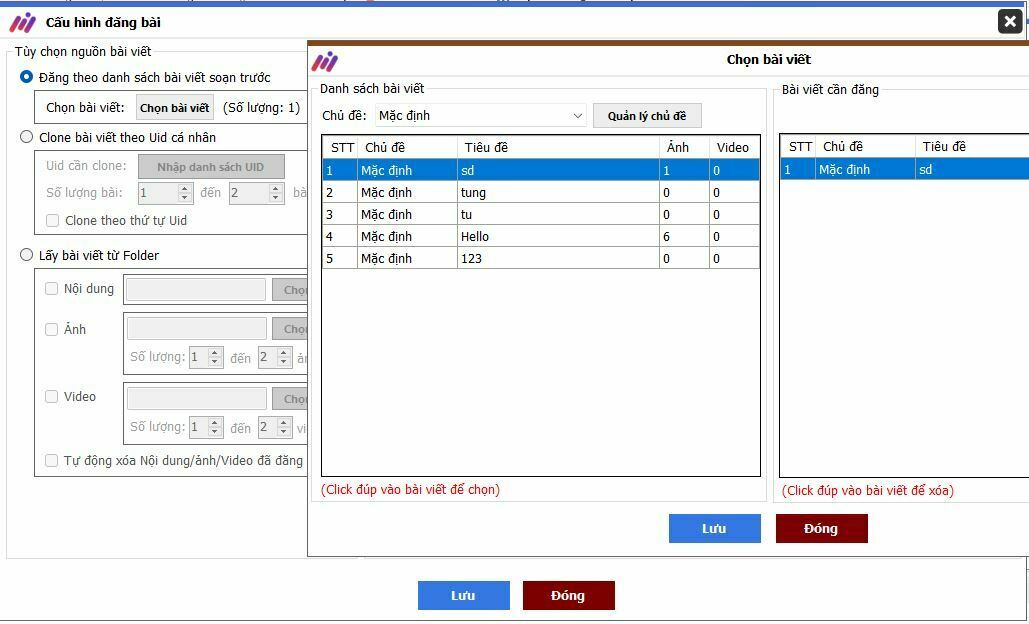Select Clone bài viết theo Uid cá nhân
This screenshot has height=624, width=1029.
(x=27, y=138)
